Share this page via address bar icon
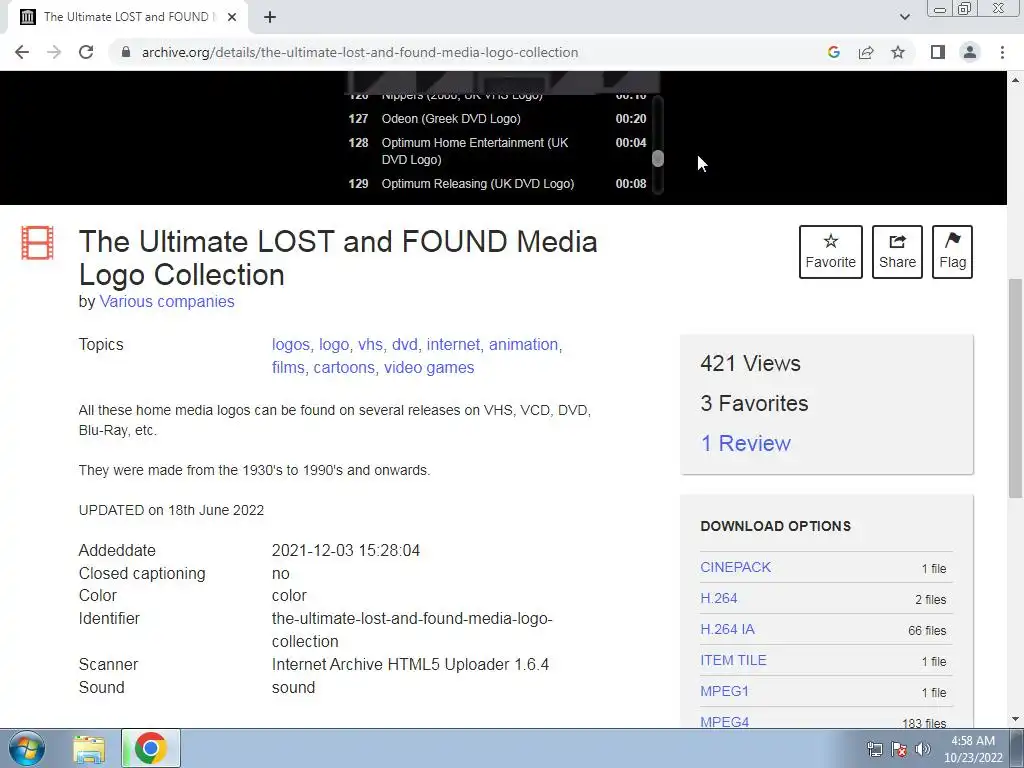The width and height of the screenshot is (1024, 768). [x=866, y=52]
